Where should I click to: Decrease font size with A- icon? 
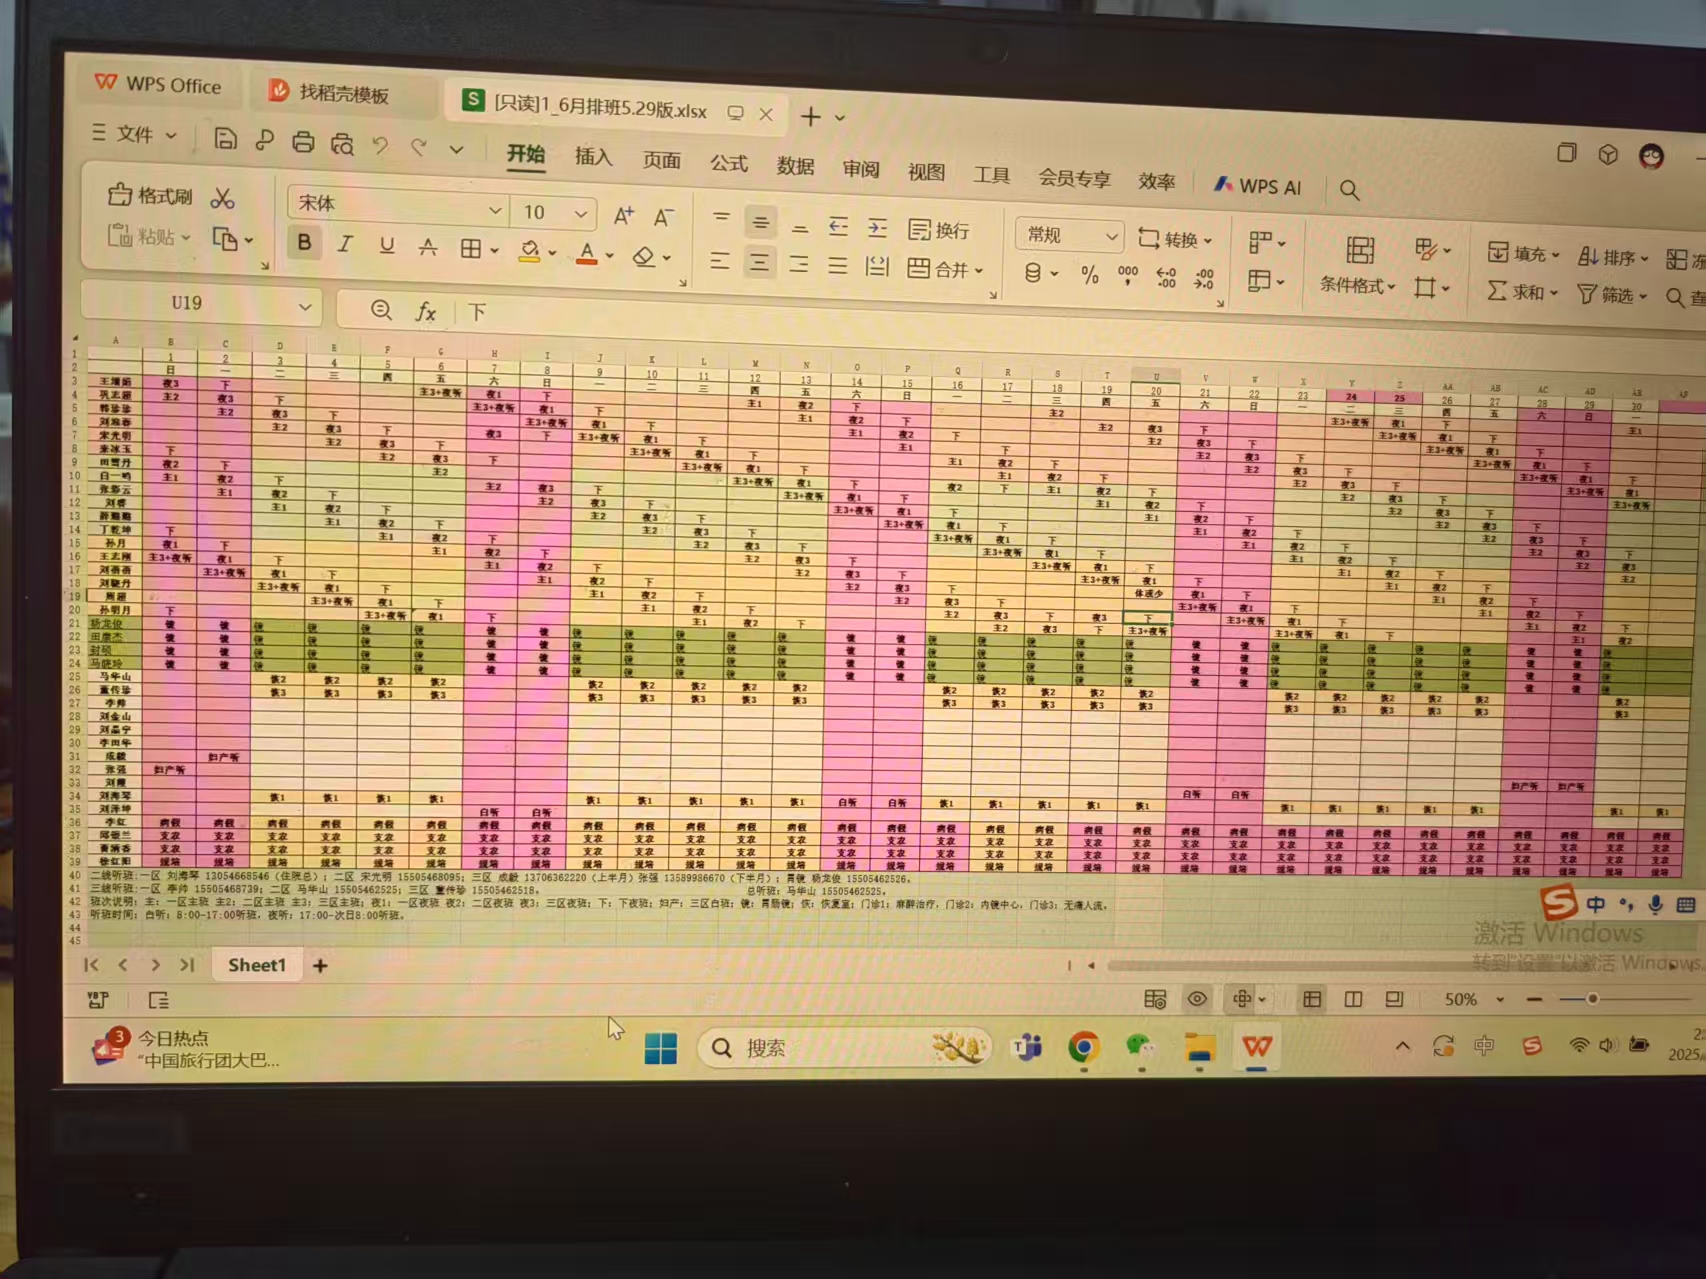663,217
